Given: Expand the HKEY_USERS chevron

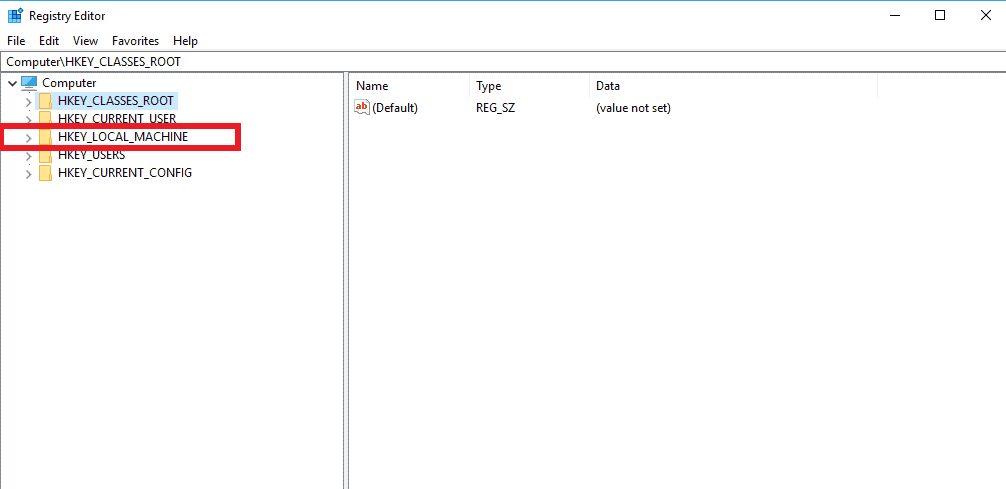Looking at the screenshot, I should tap(28, 155).
